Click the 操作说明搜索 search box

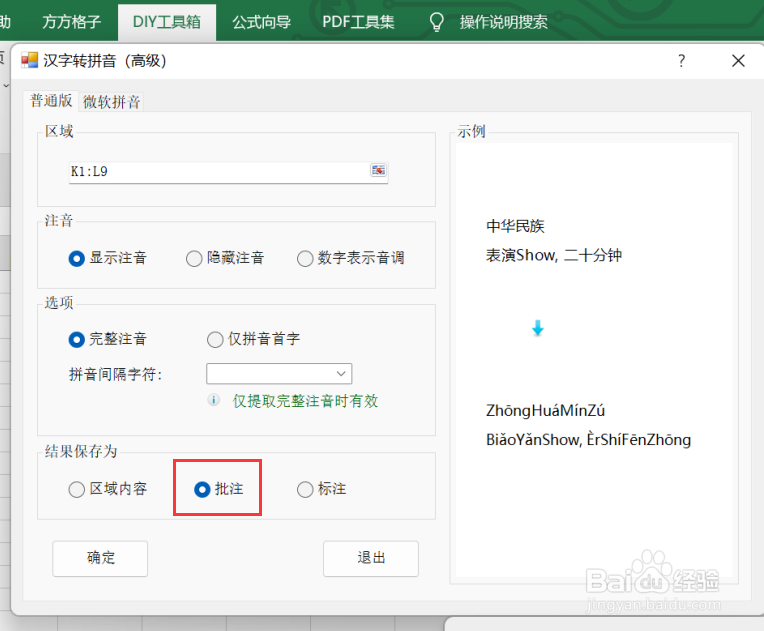coord(503,22)
